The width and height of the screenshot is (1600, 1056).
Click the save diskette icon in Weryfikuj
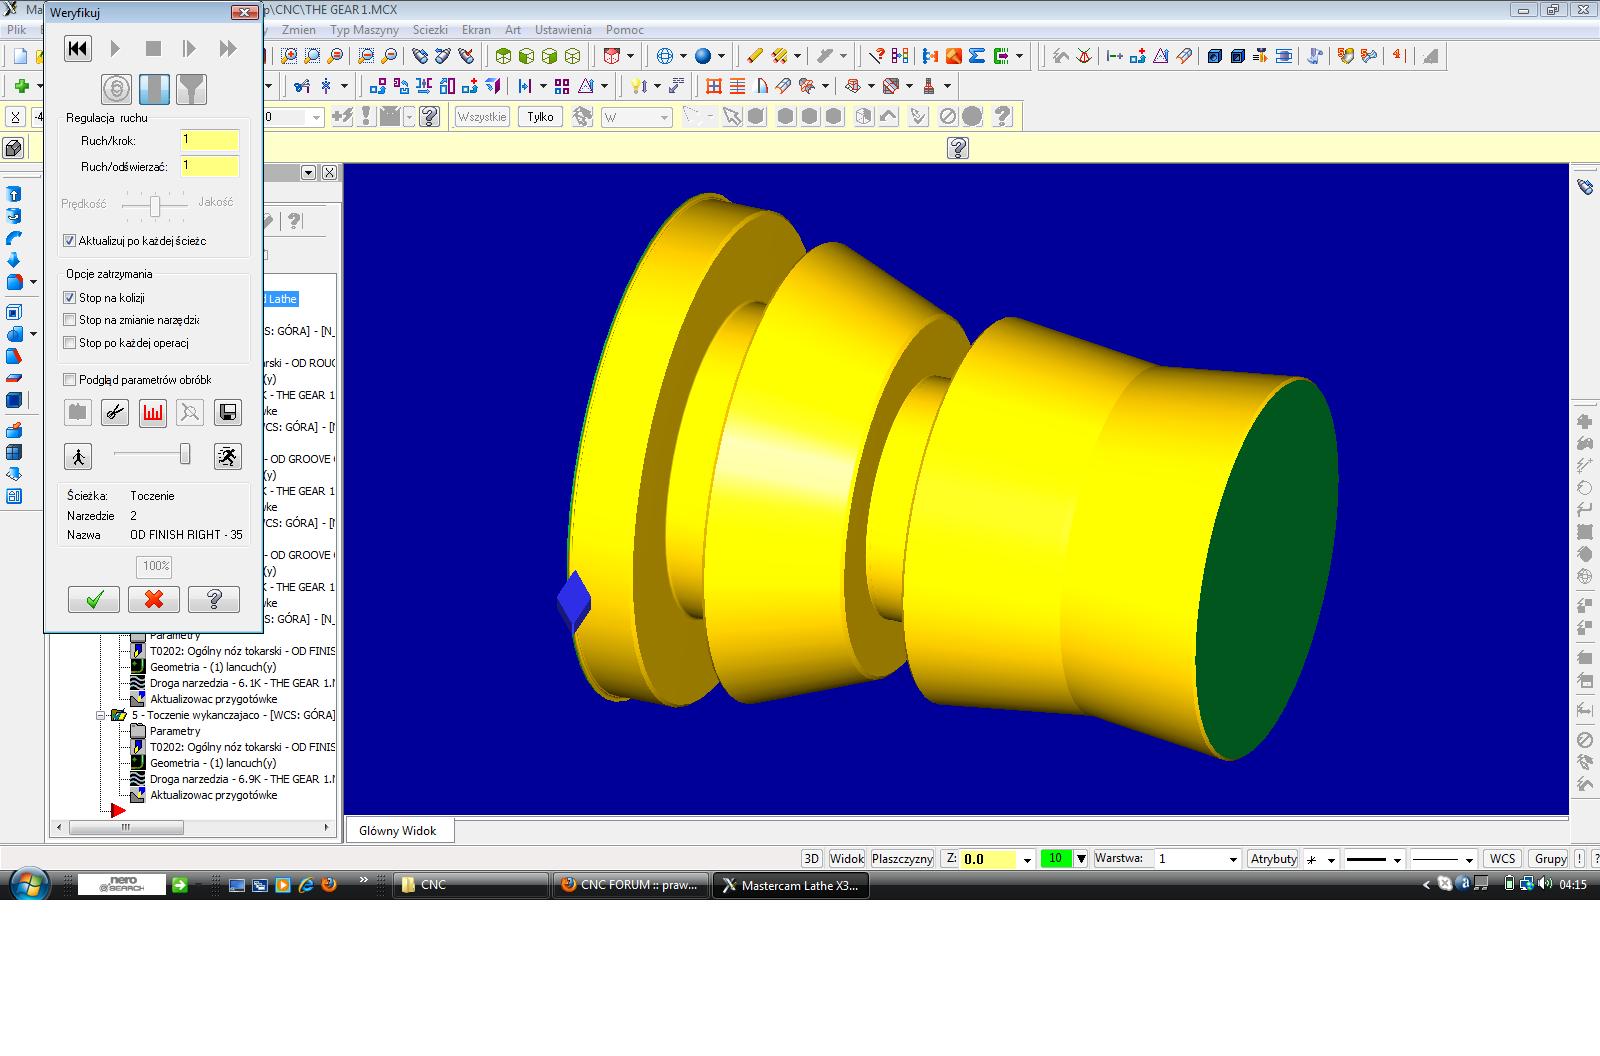coord(228,412)
